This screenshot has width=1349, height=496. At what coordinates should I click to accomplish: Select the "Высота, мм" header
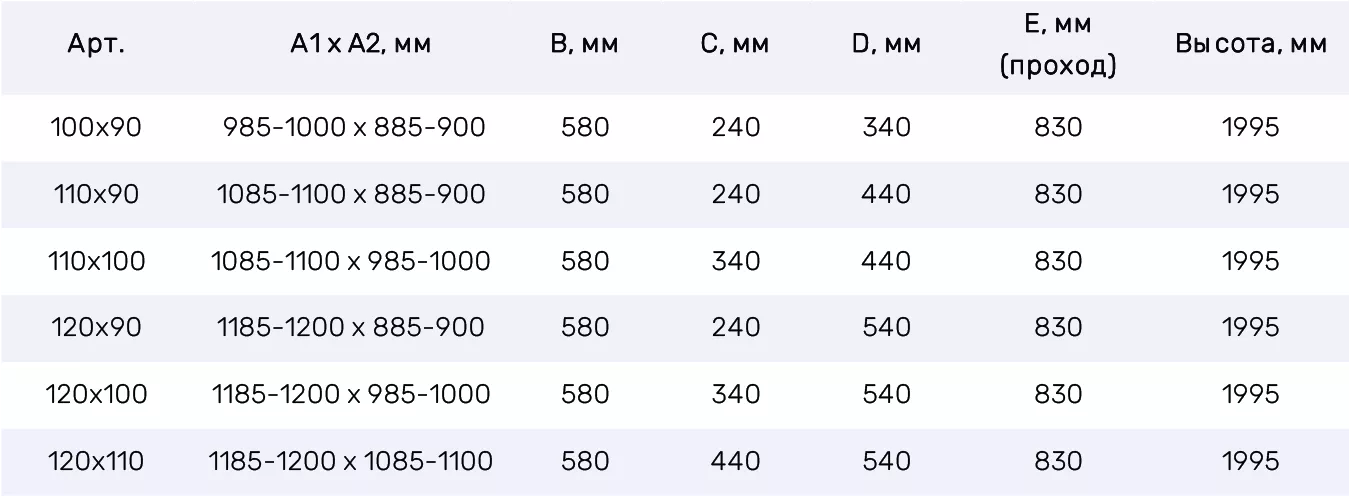pyautogui.click(x=1251, y=45)
